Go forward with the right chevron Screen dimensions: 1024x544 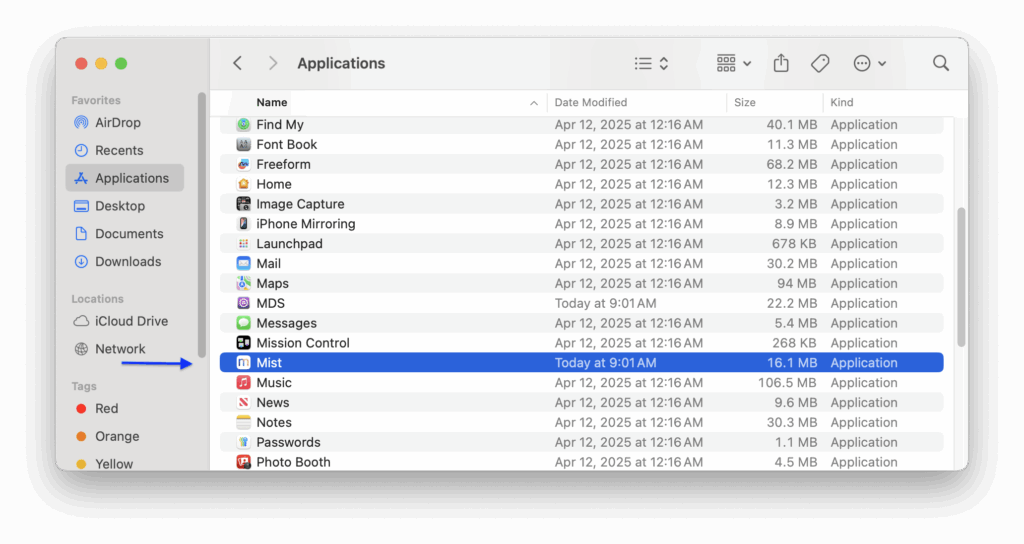click(x=273, y=63)
